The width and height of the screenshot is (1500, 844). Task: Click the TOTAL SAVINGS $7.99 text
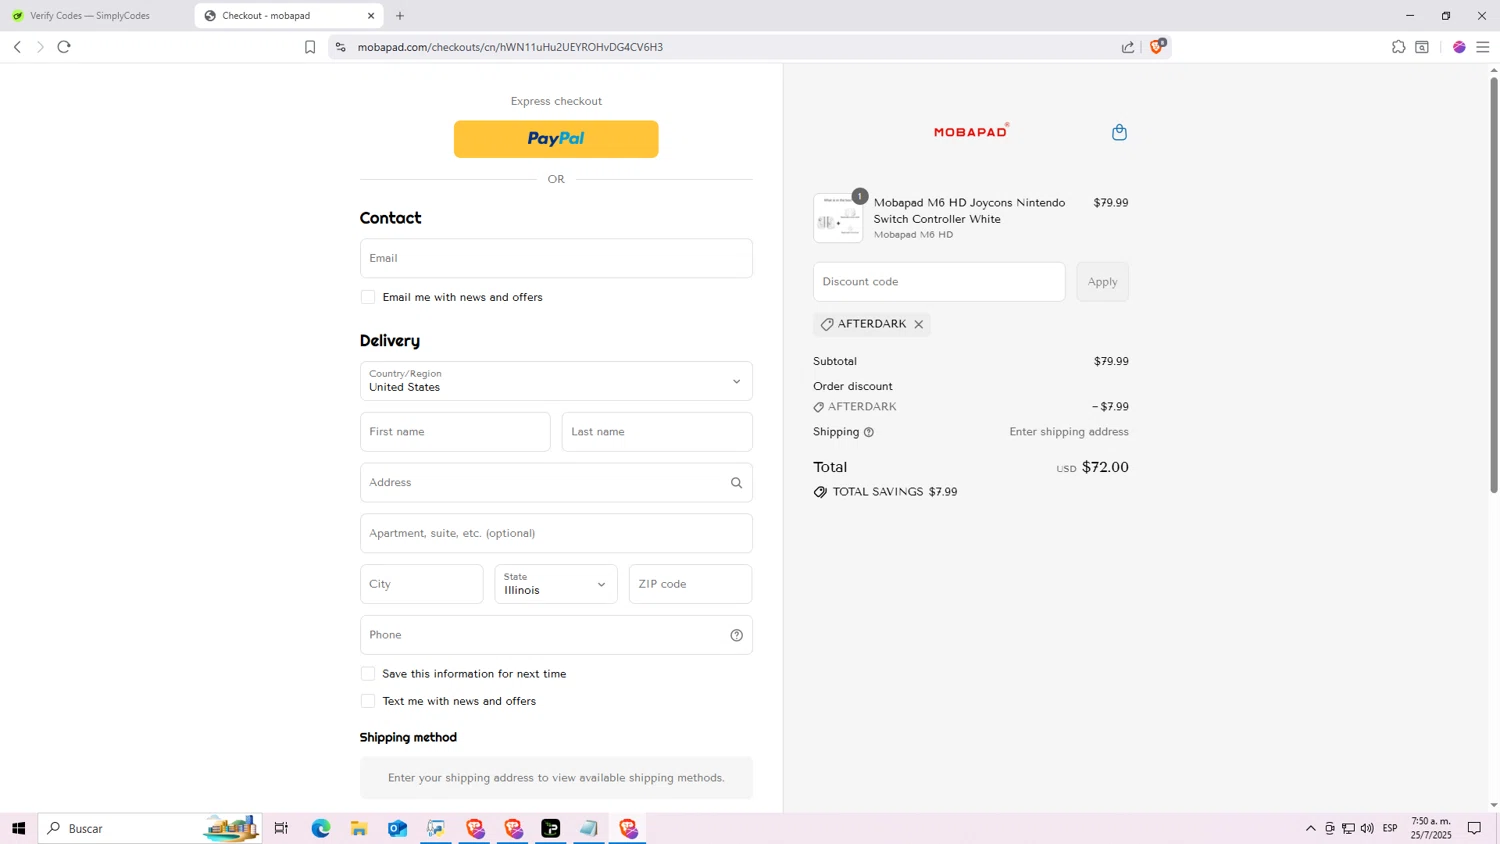[895, 492]
